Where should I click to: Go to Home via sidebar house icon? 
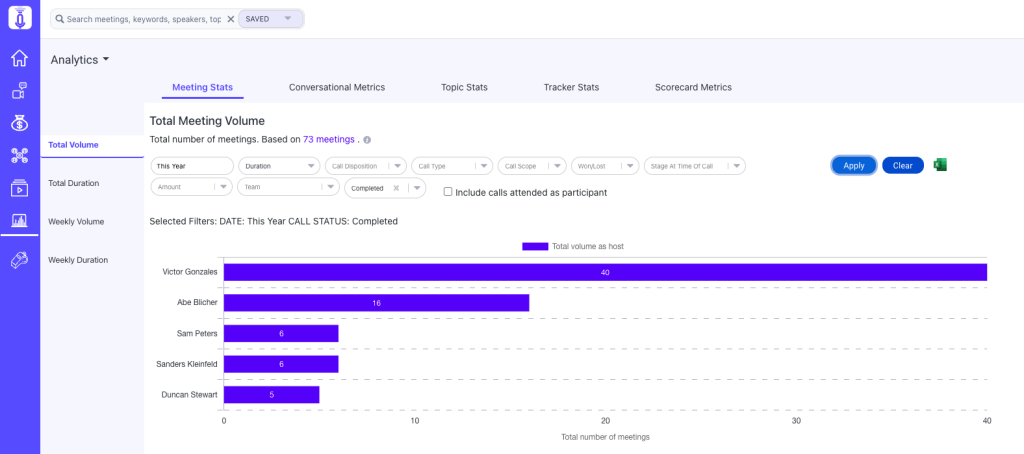(20, 58)
